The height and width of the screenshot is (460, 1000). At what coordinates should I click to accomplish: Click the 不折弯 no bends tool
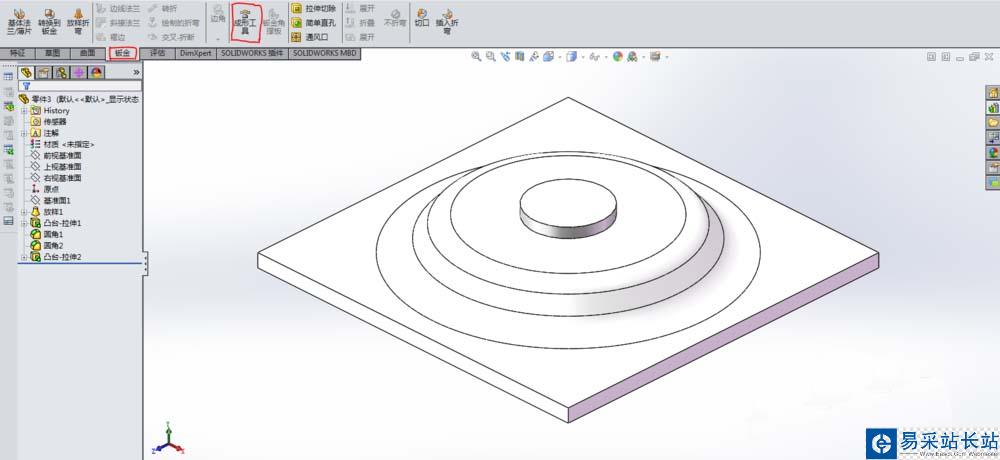[395, 18]
